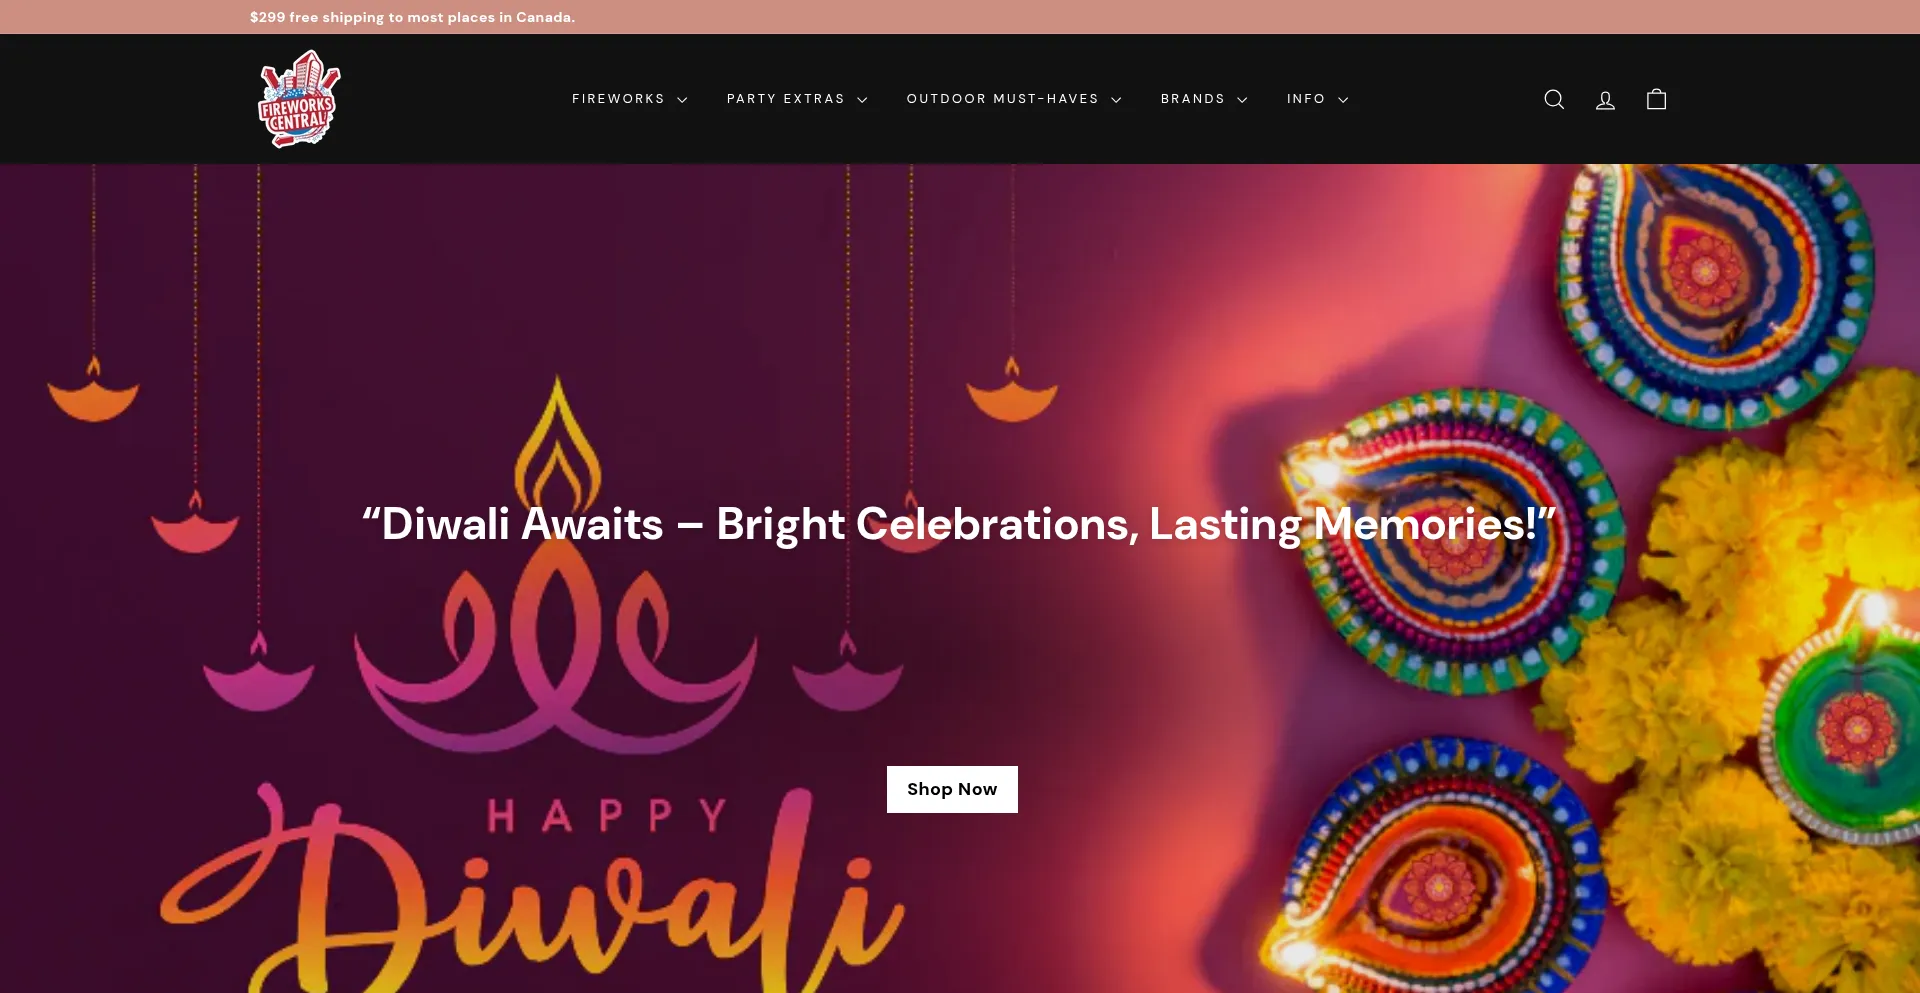Open the PARTY EXTRAS menu item
Image resolution: width=1920 pixels, height=993 pixels.
[x=786, y=99]
